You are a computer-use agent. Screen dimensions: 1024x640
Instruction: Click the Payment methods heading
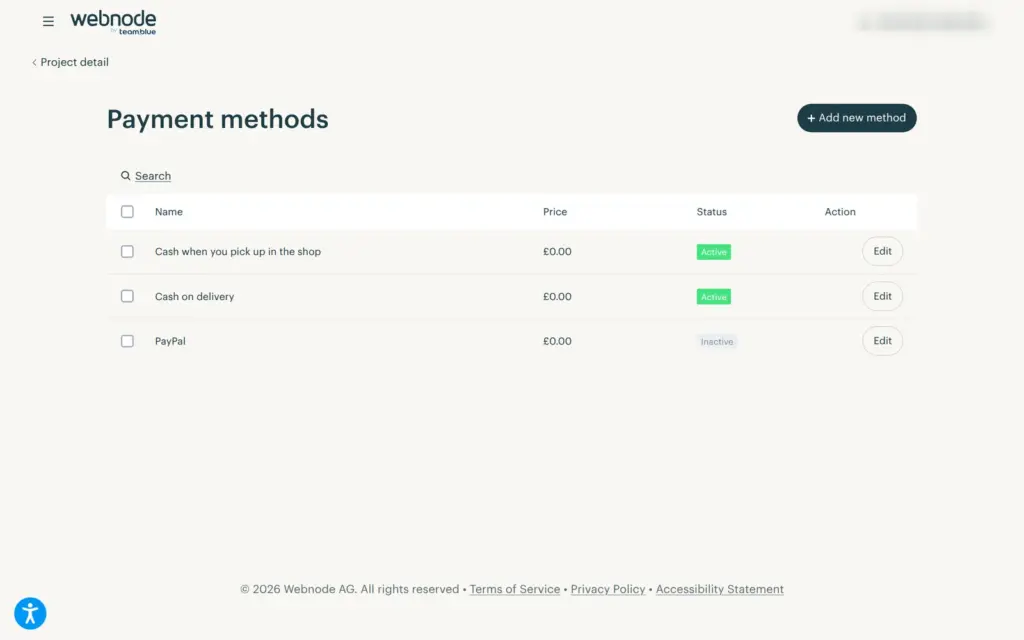(x=217, y=119)
